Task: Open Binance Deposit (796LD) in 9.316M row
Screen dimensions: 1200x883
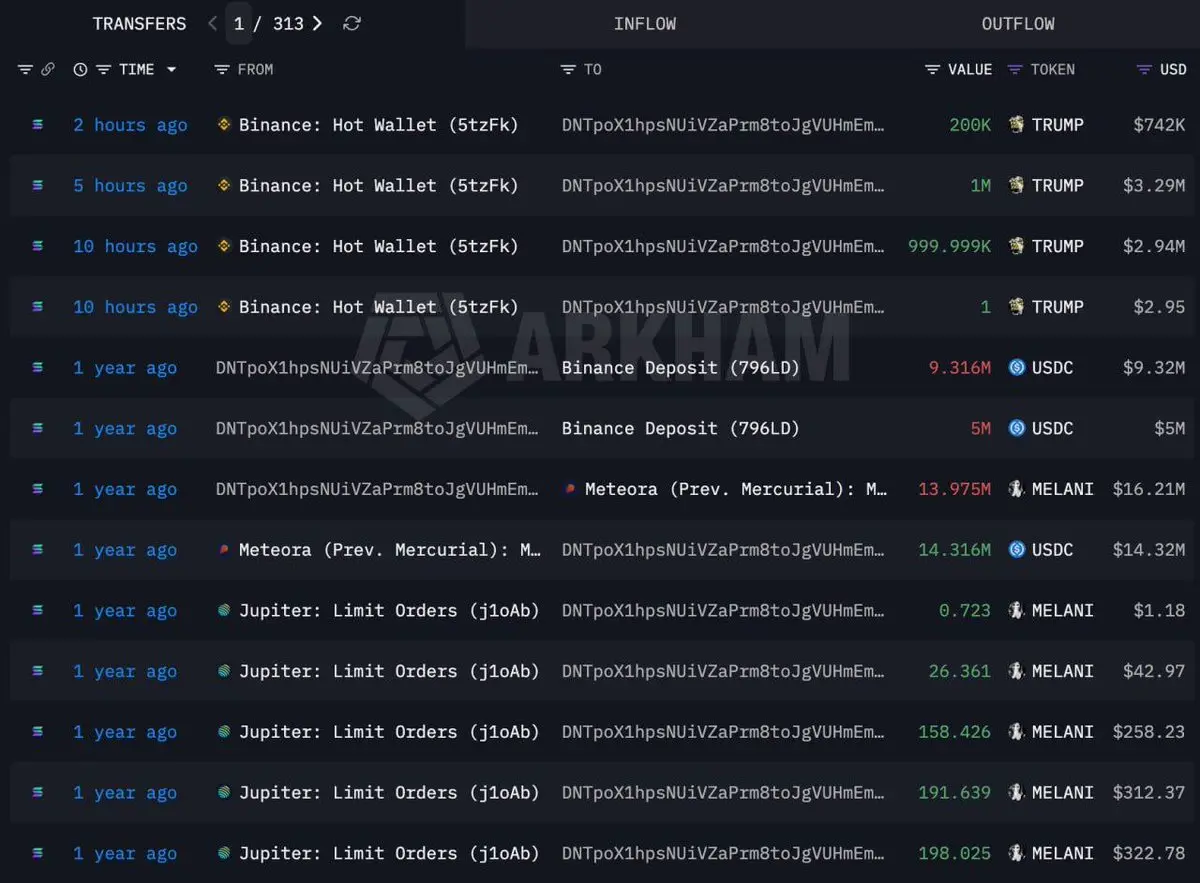Action: click(681, 368)
